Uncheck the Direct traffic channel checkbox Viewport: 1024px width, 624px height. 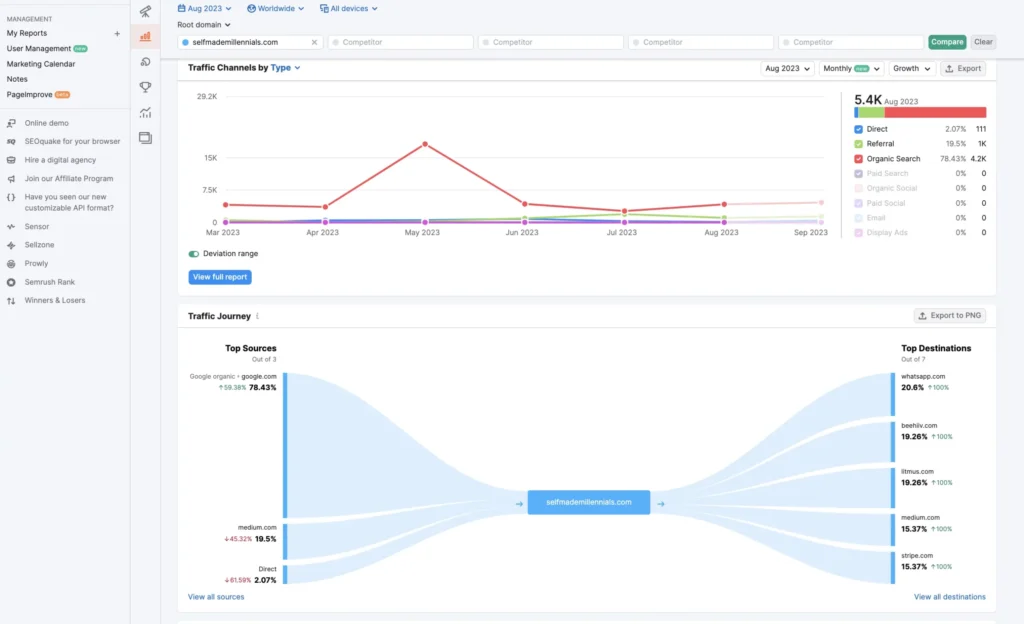(857, 129)
